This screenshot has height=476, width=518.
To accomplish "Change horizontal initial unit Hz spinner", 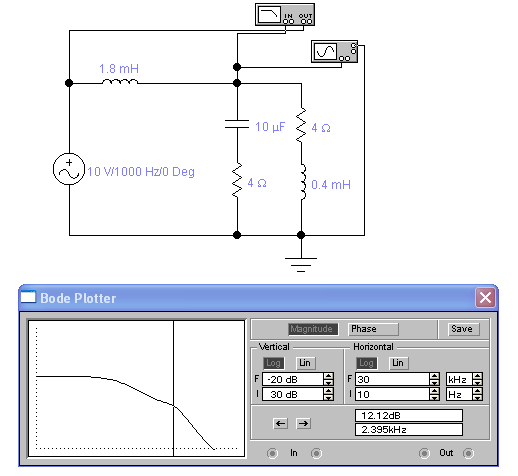I will point(477,395).
